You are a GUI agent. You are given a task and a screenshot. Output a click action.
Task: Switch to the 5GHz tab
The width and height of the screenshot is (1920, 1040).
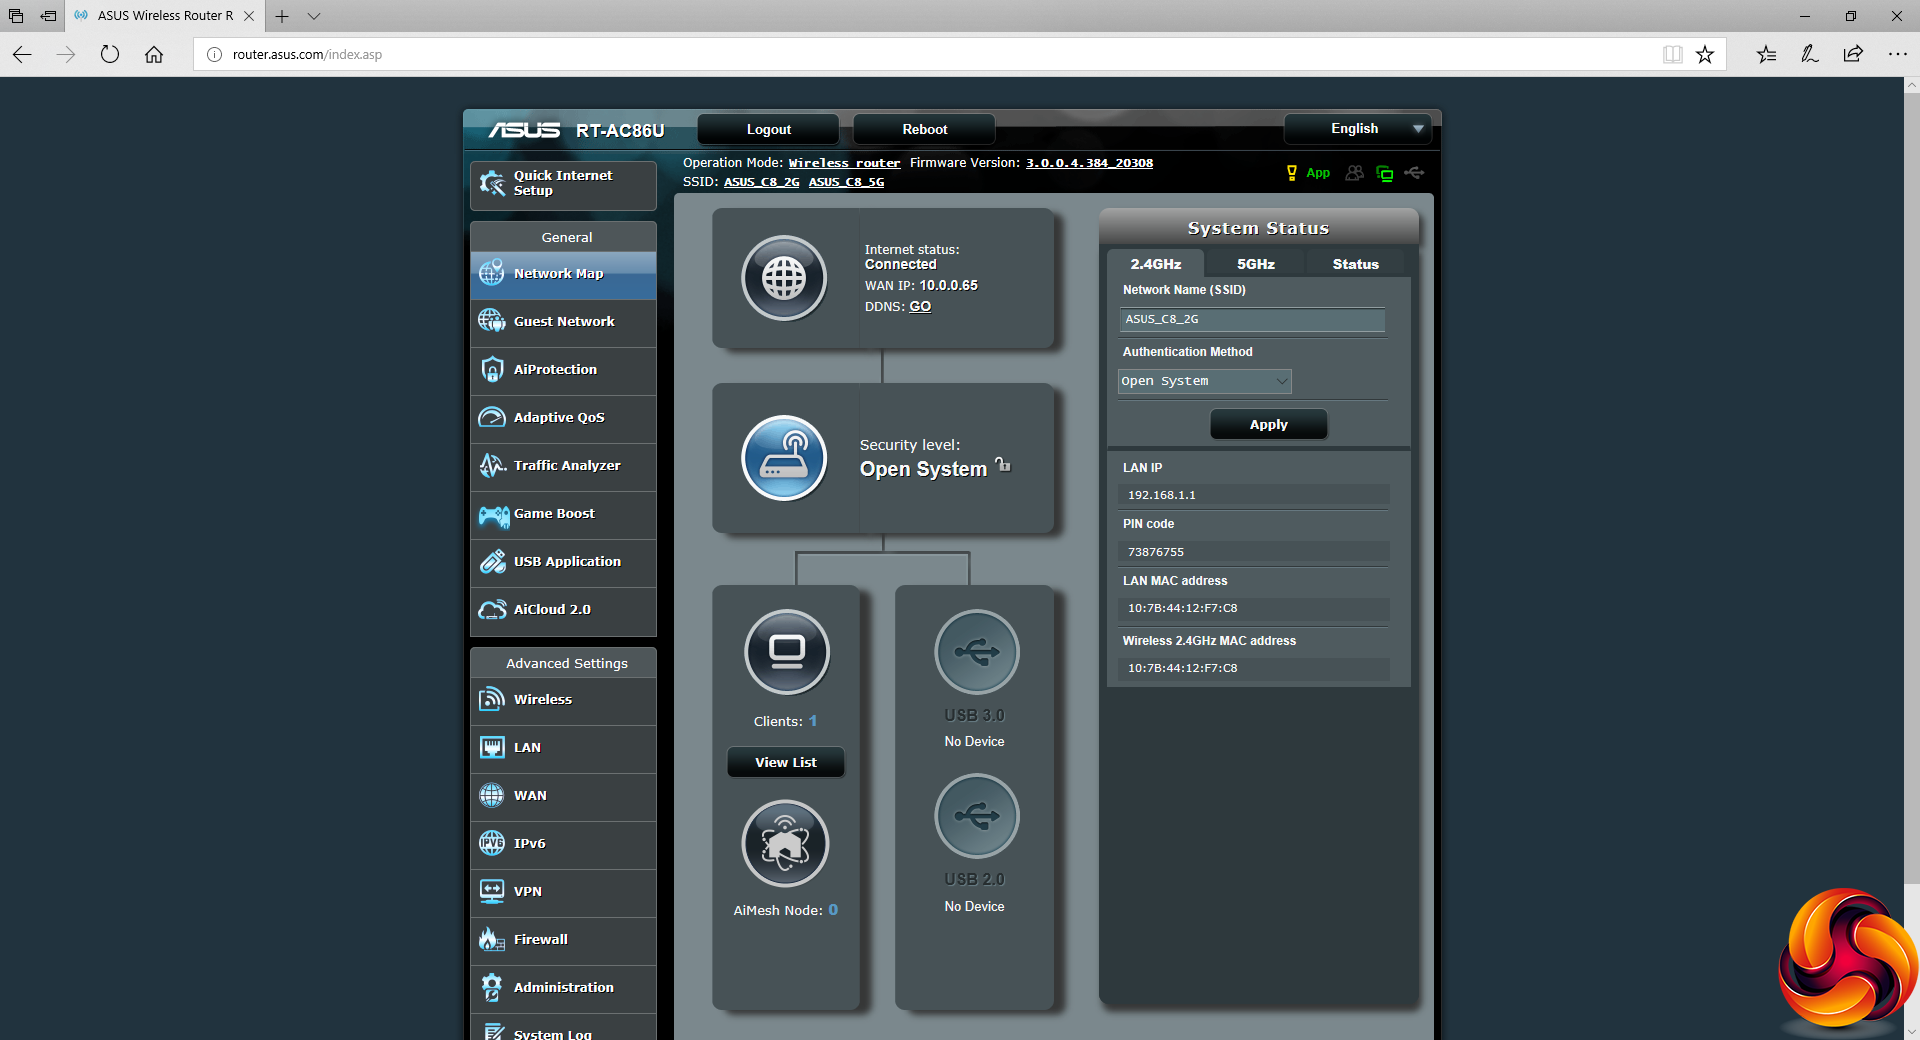pos(1255,264)
